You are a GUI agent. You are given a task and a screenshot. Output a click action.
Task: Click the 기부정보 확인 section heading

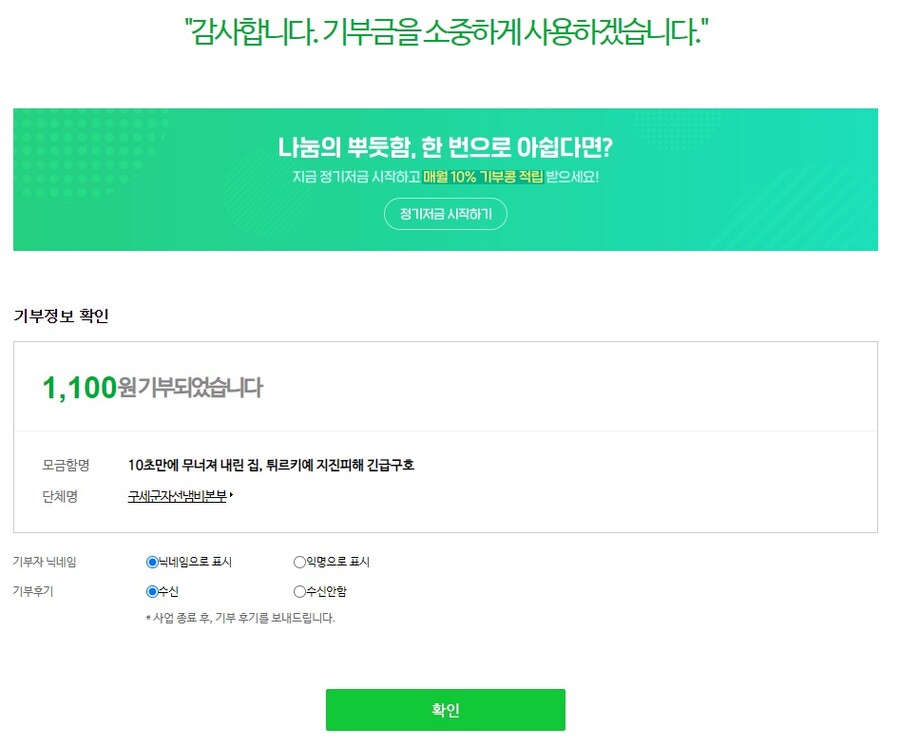coord(61,317)
